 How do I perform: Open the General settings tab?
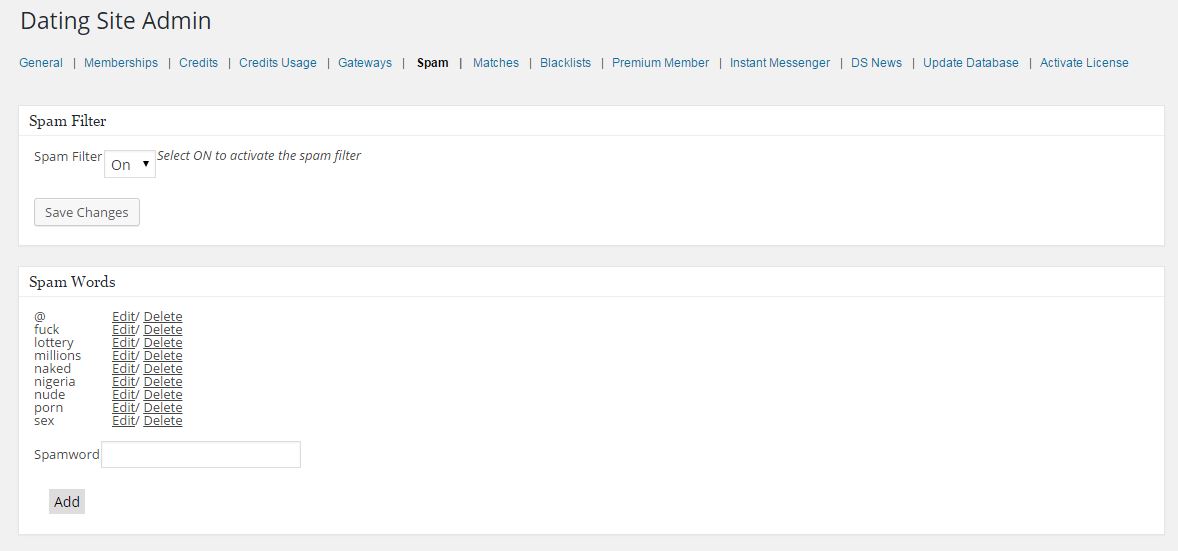[x=41, y=63]
